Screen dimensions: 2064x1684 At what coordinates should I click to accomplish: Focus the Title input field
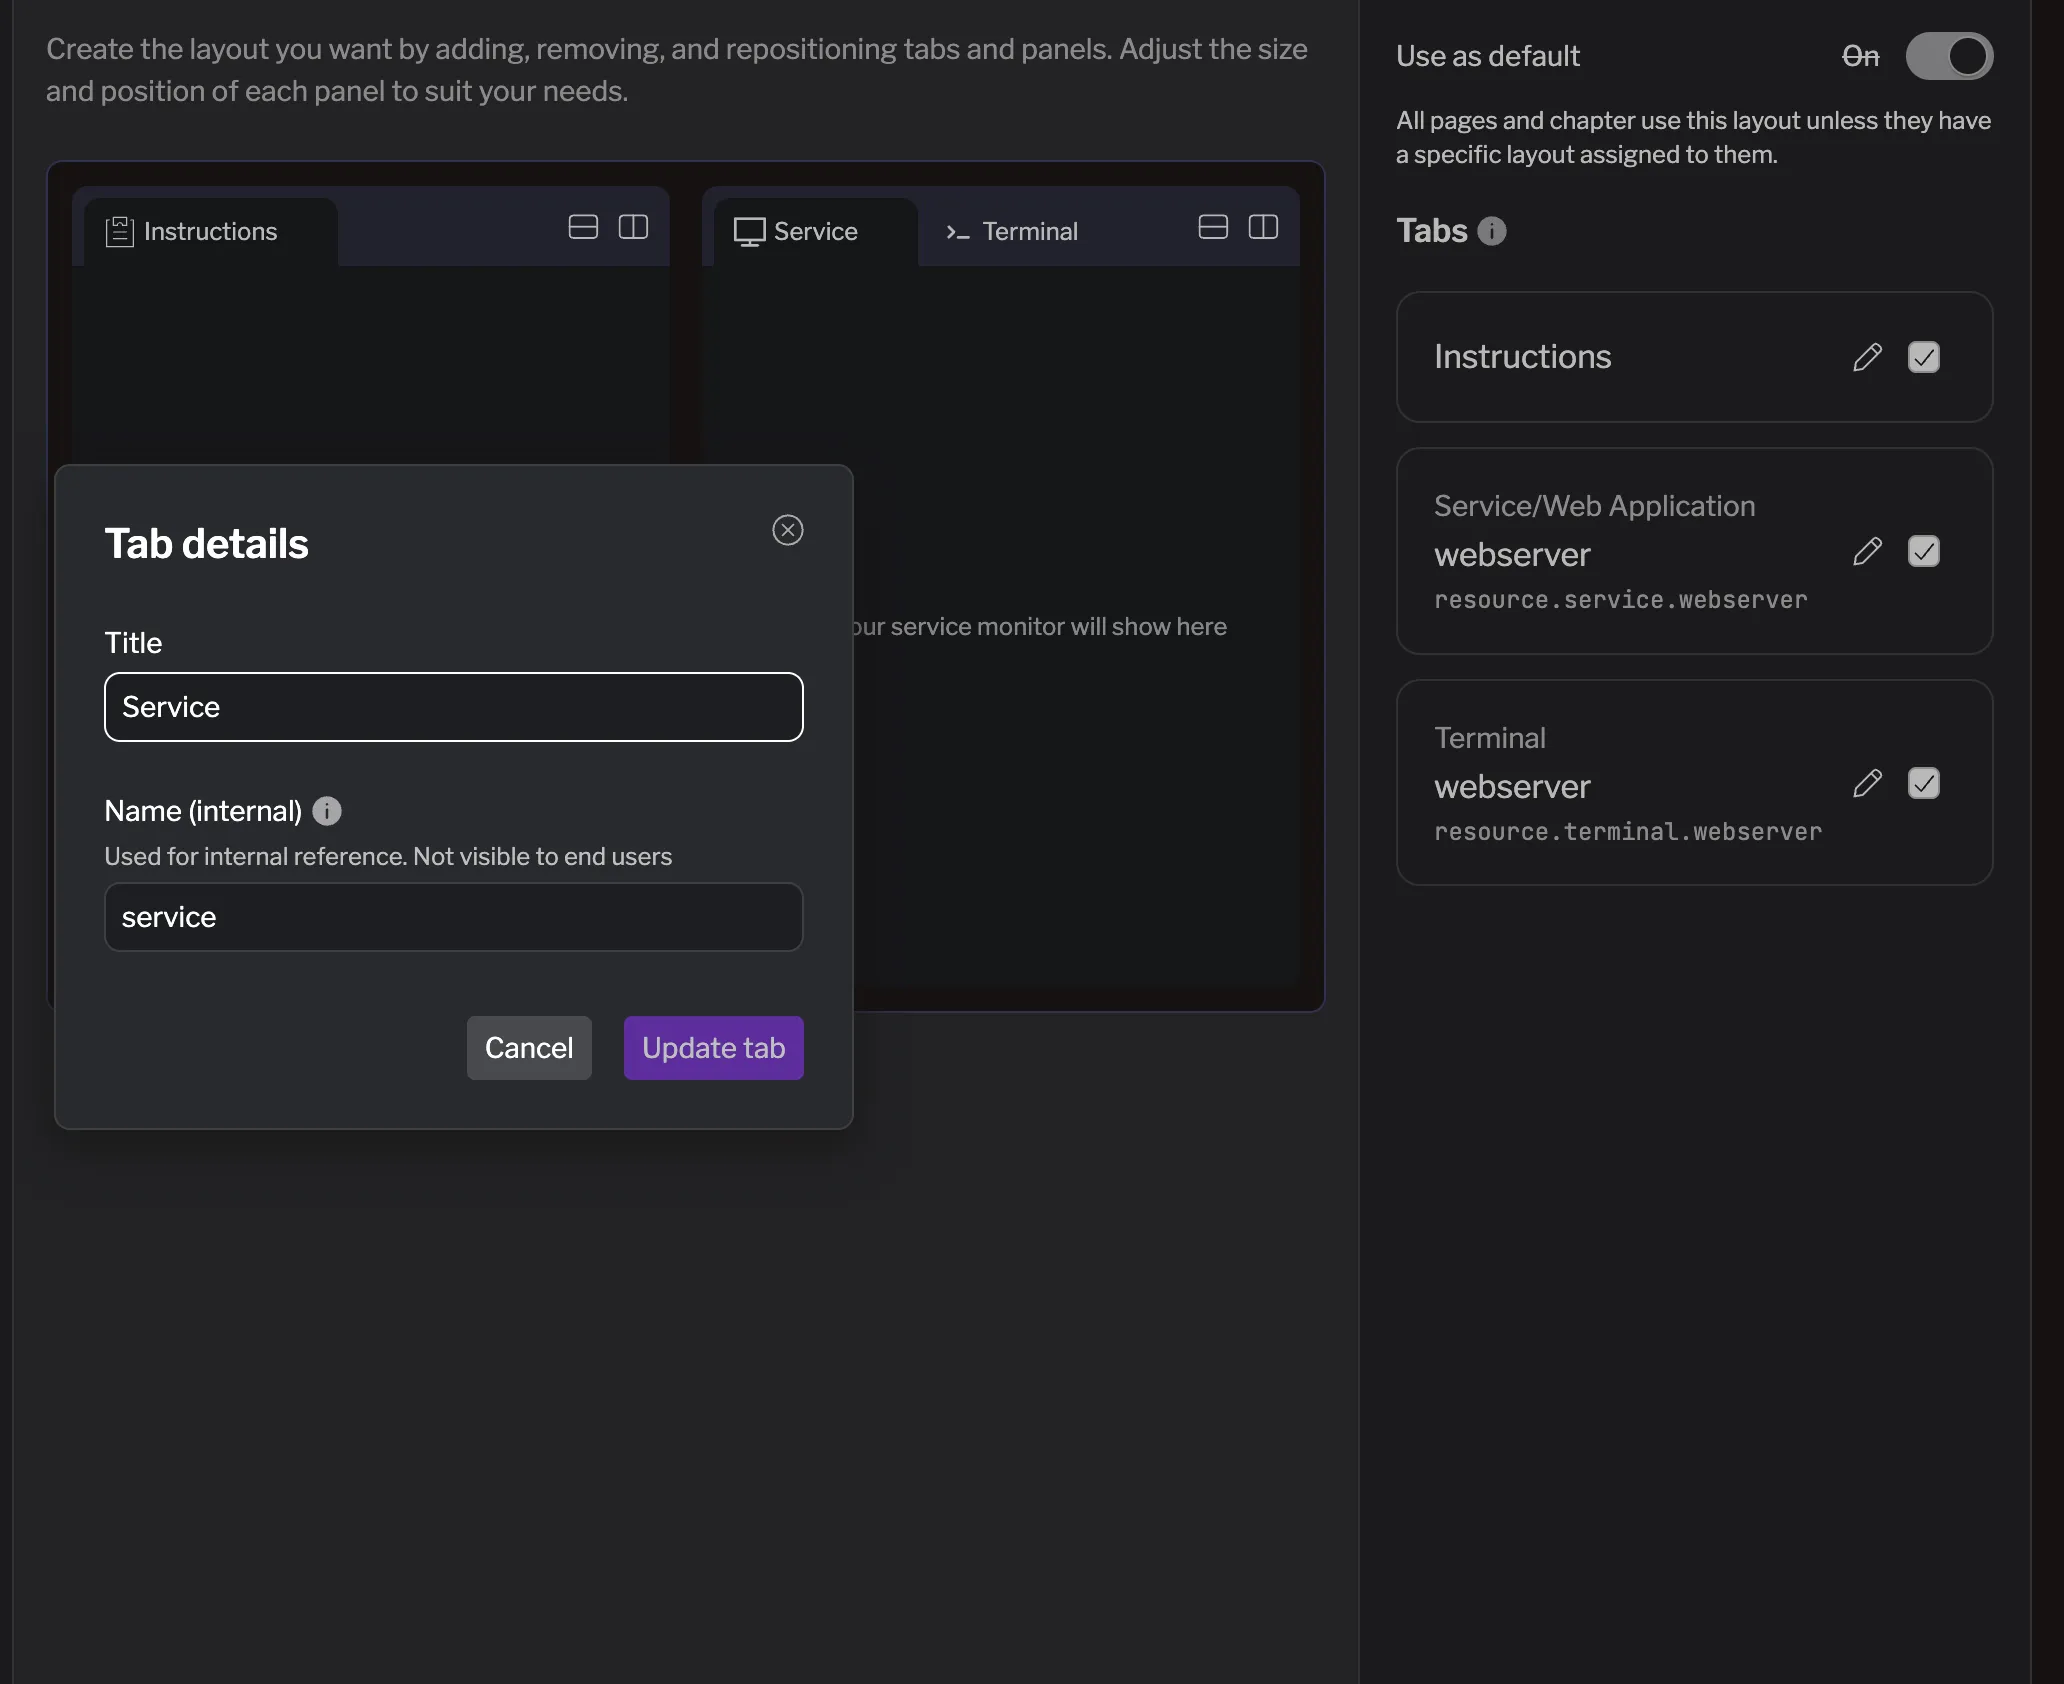click(x=453, y=707)
